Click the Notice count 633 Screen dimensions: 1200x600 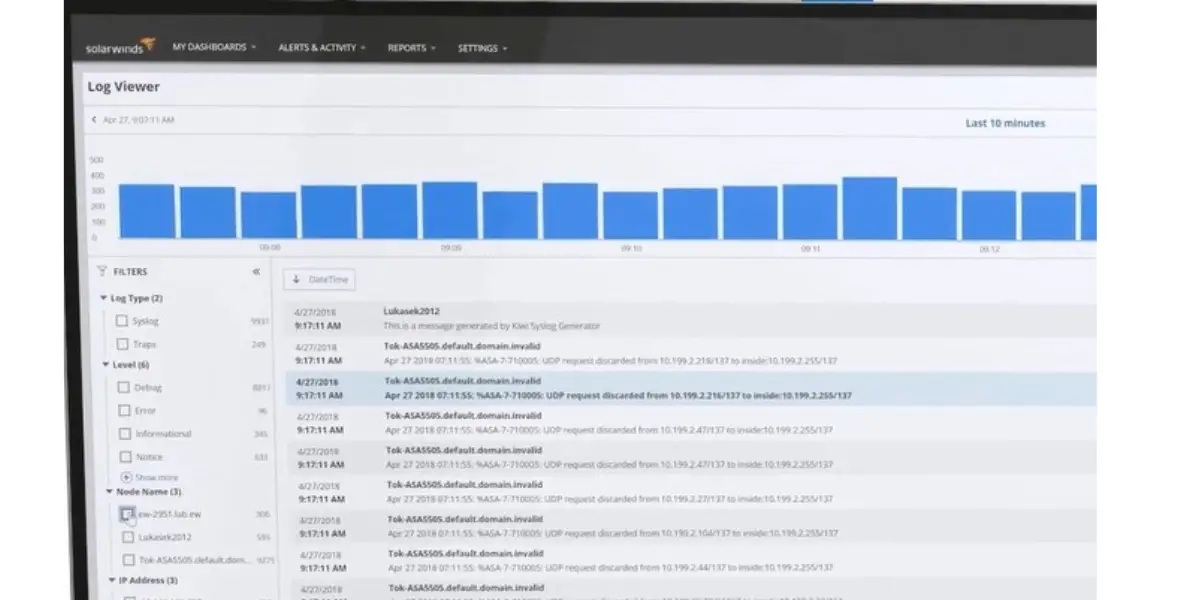tap(262, 457)
